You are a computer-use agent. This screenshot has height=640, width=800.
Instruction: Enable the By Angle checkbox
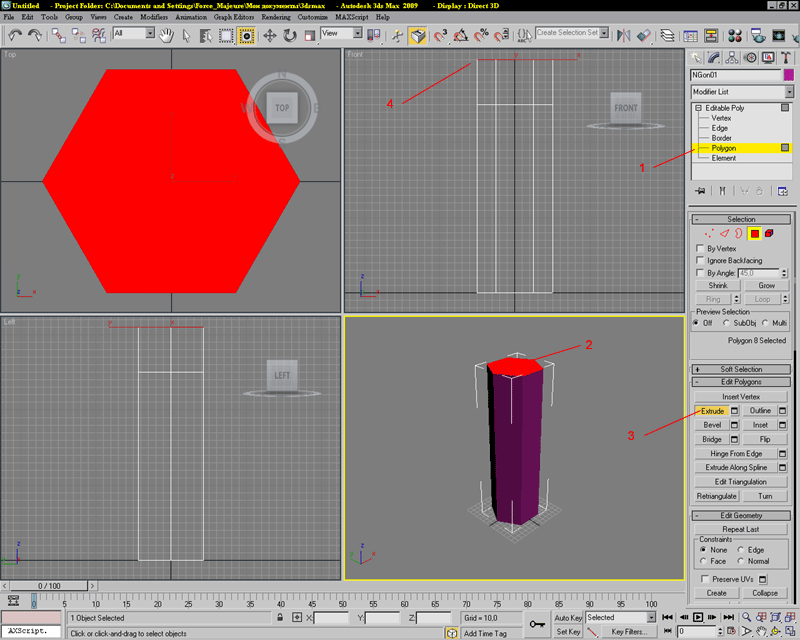[x=701, y=273]
